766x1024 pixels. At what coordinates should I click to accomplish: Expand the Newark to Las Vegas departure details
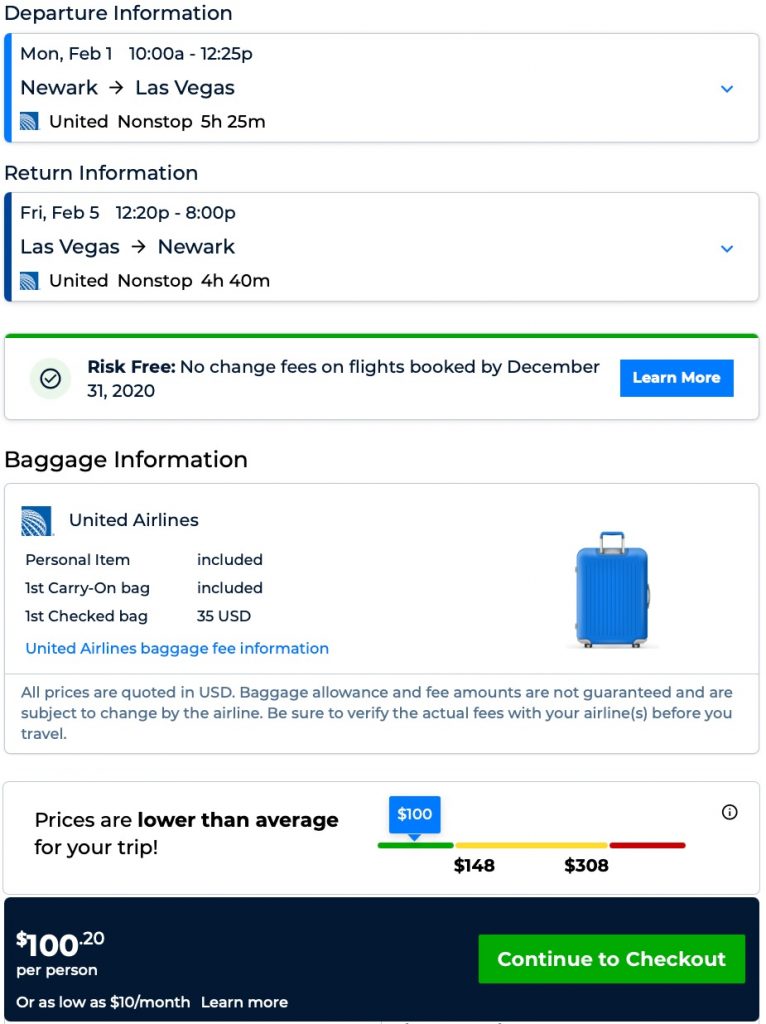727,88
